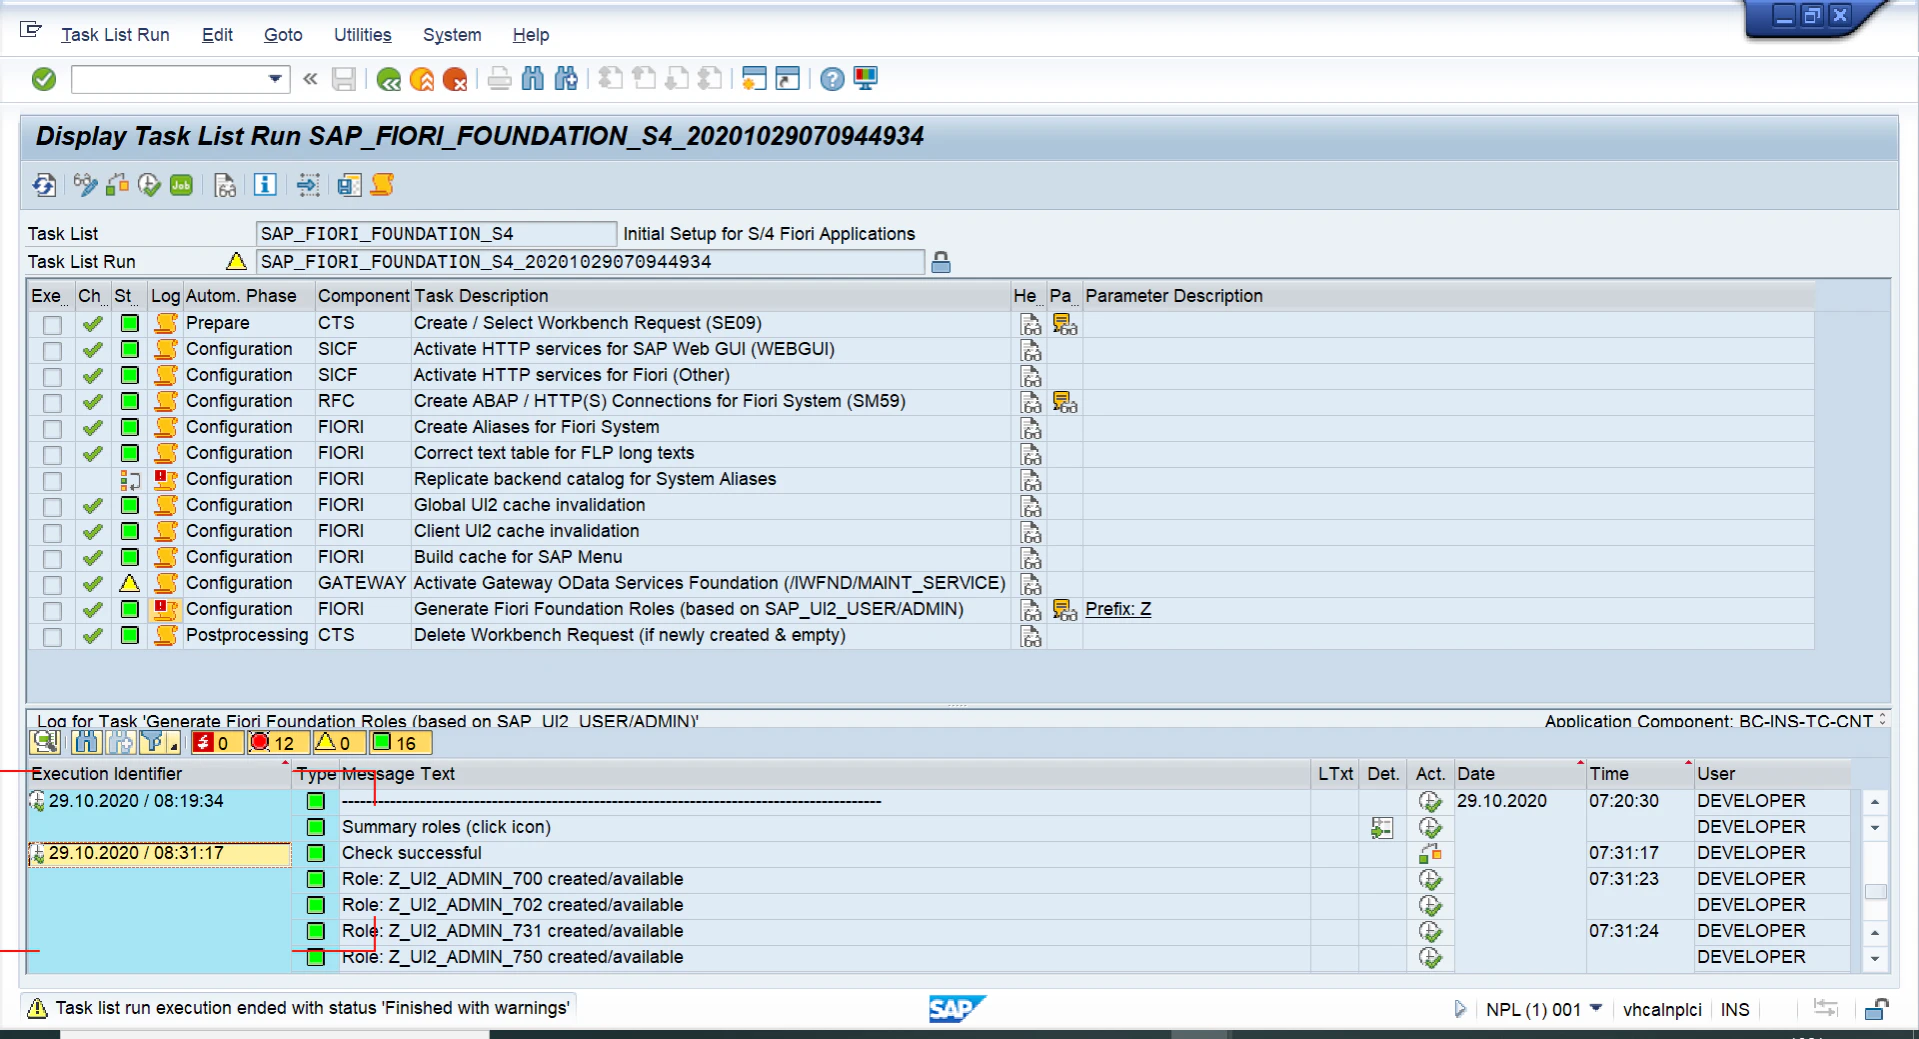Screen dimensions: 1919x1039
Task: Open the Task List Run menu
Action: (x=115, y=35)
